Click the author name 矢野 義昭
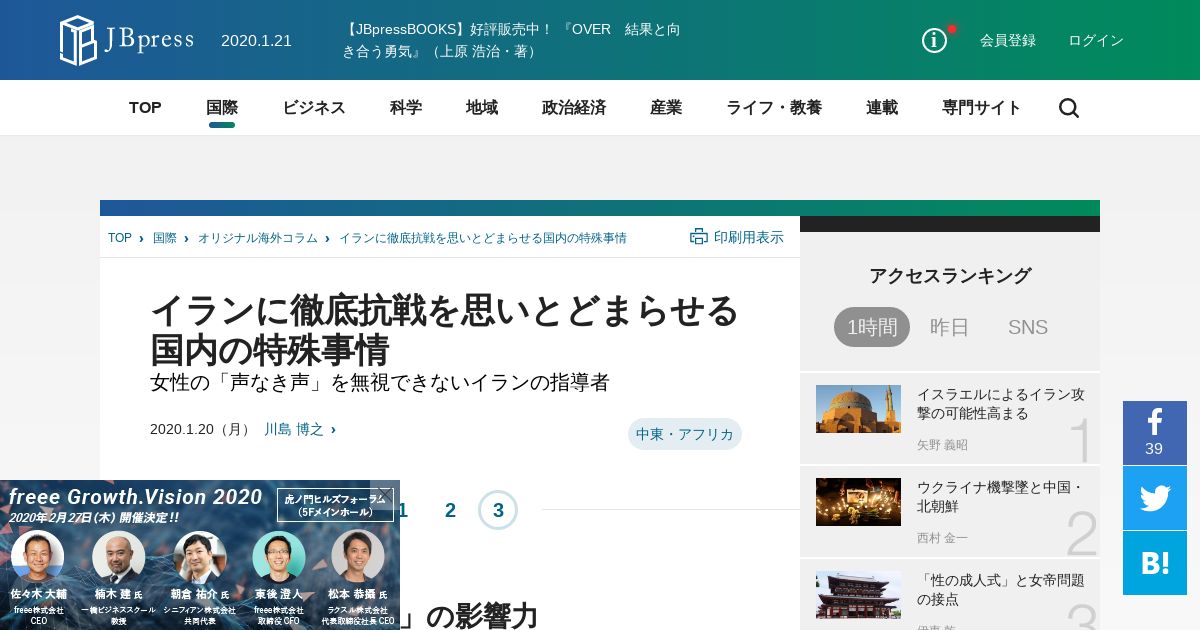Image resolution: width=1200 pixels, height=630 pixels. point(942,445)
